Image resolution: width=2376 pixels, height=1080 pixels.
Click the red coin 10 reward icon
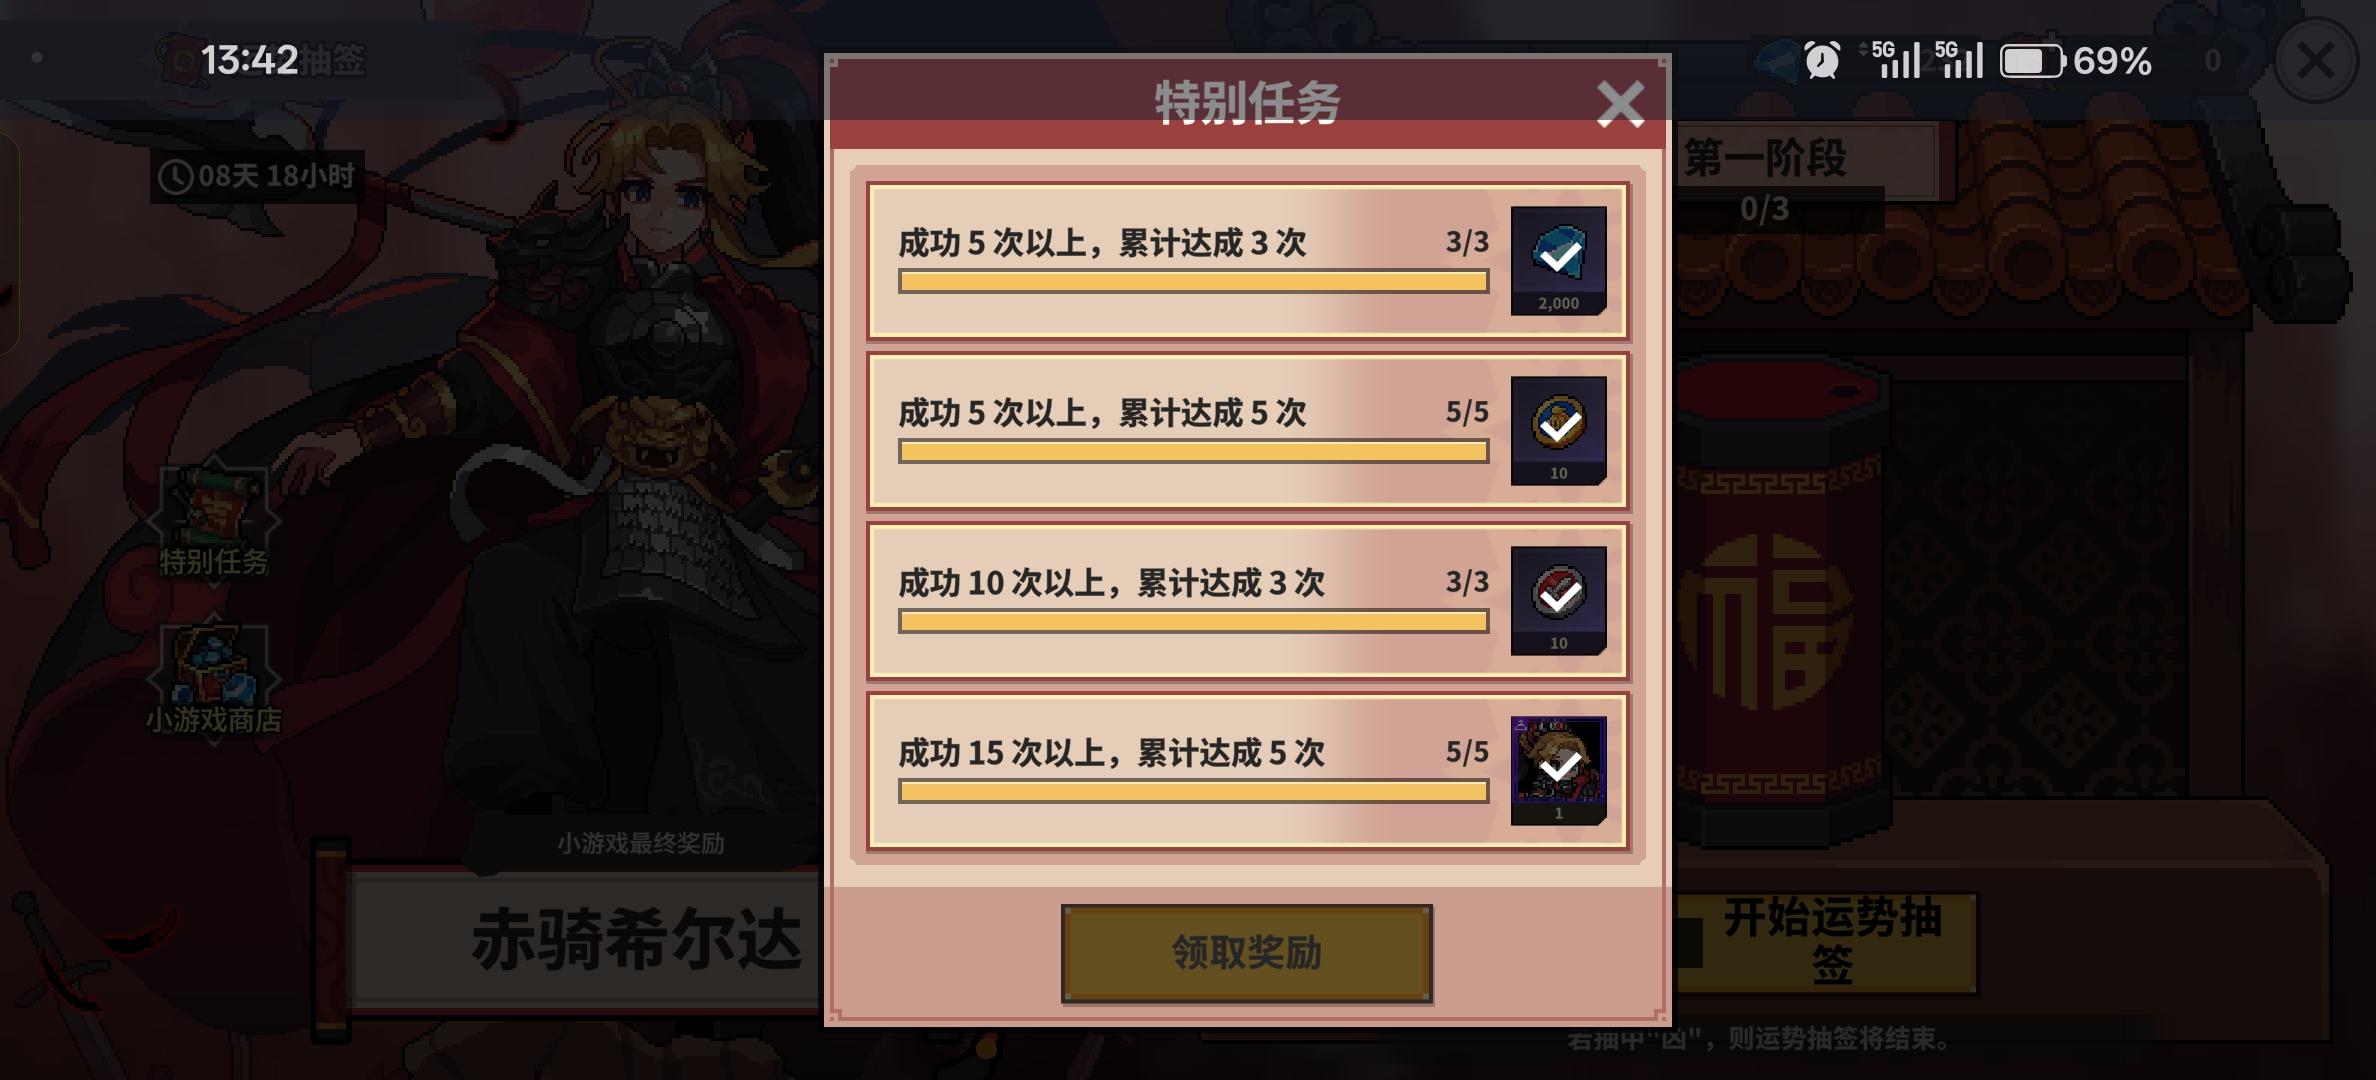1558,600
